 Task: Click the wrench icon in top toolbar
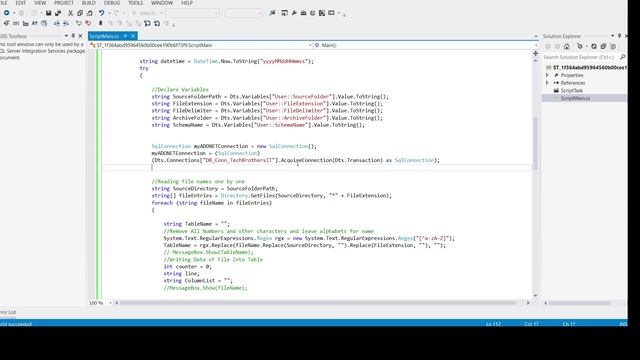(x=294, y=13)
